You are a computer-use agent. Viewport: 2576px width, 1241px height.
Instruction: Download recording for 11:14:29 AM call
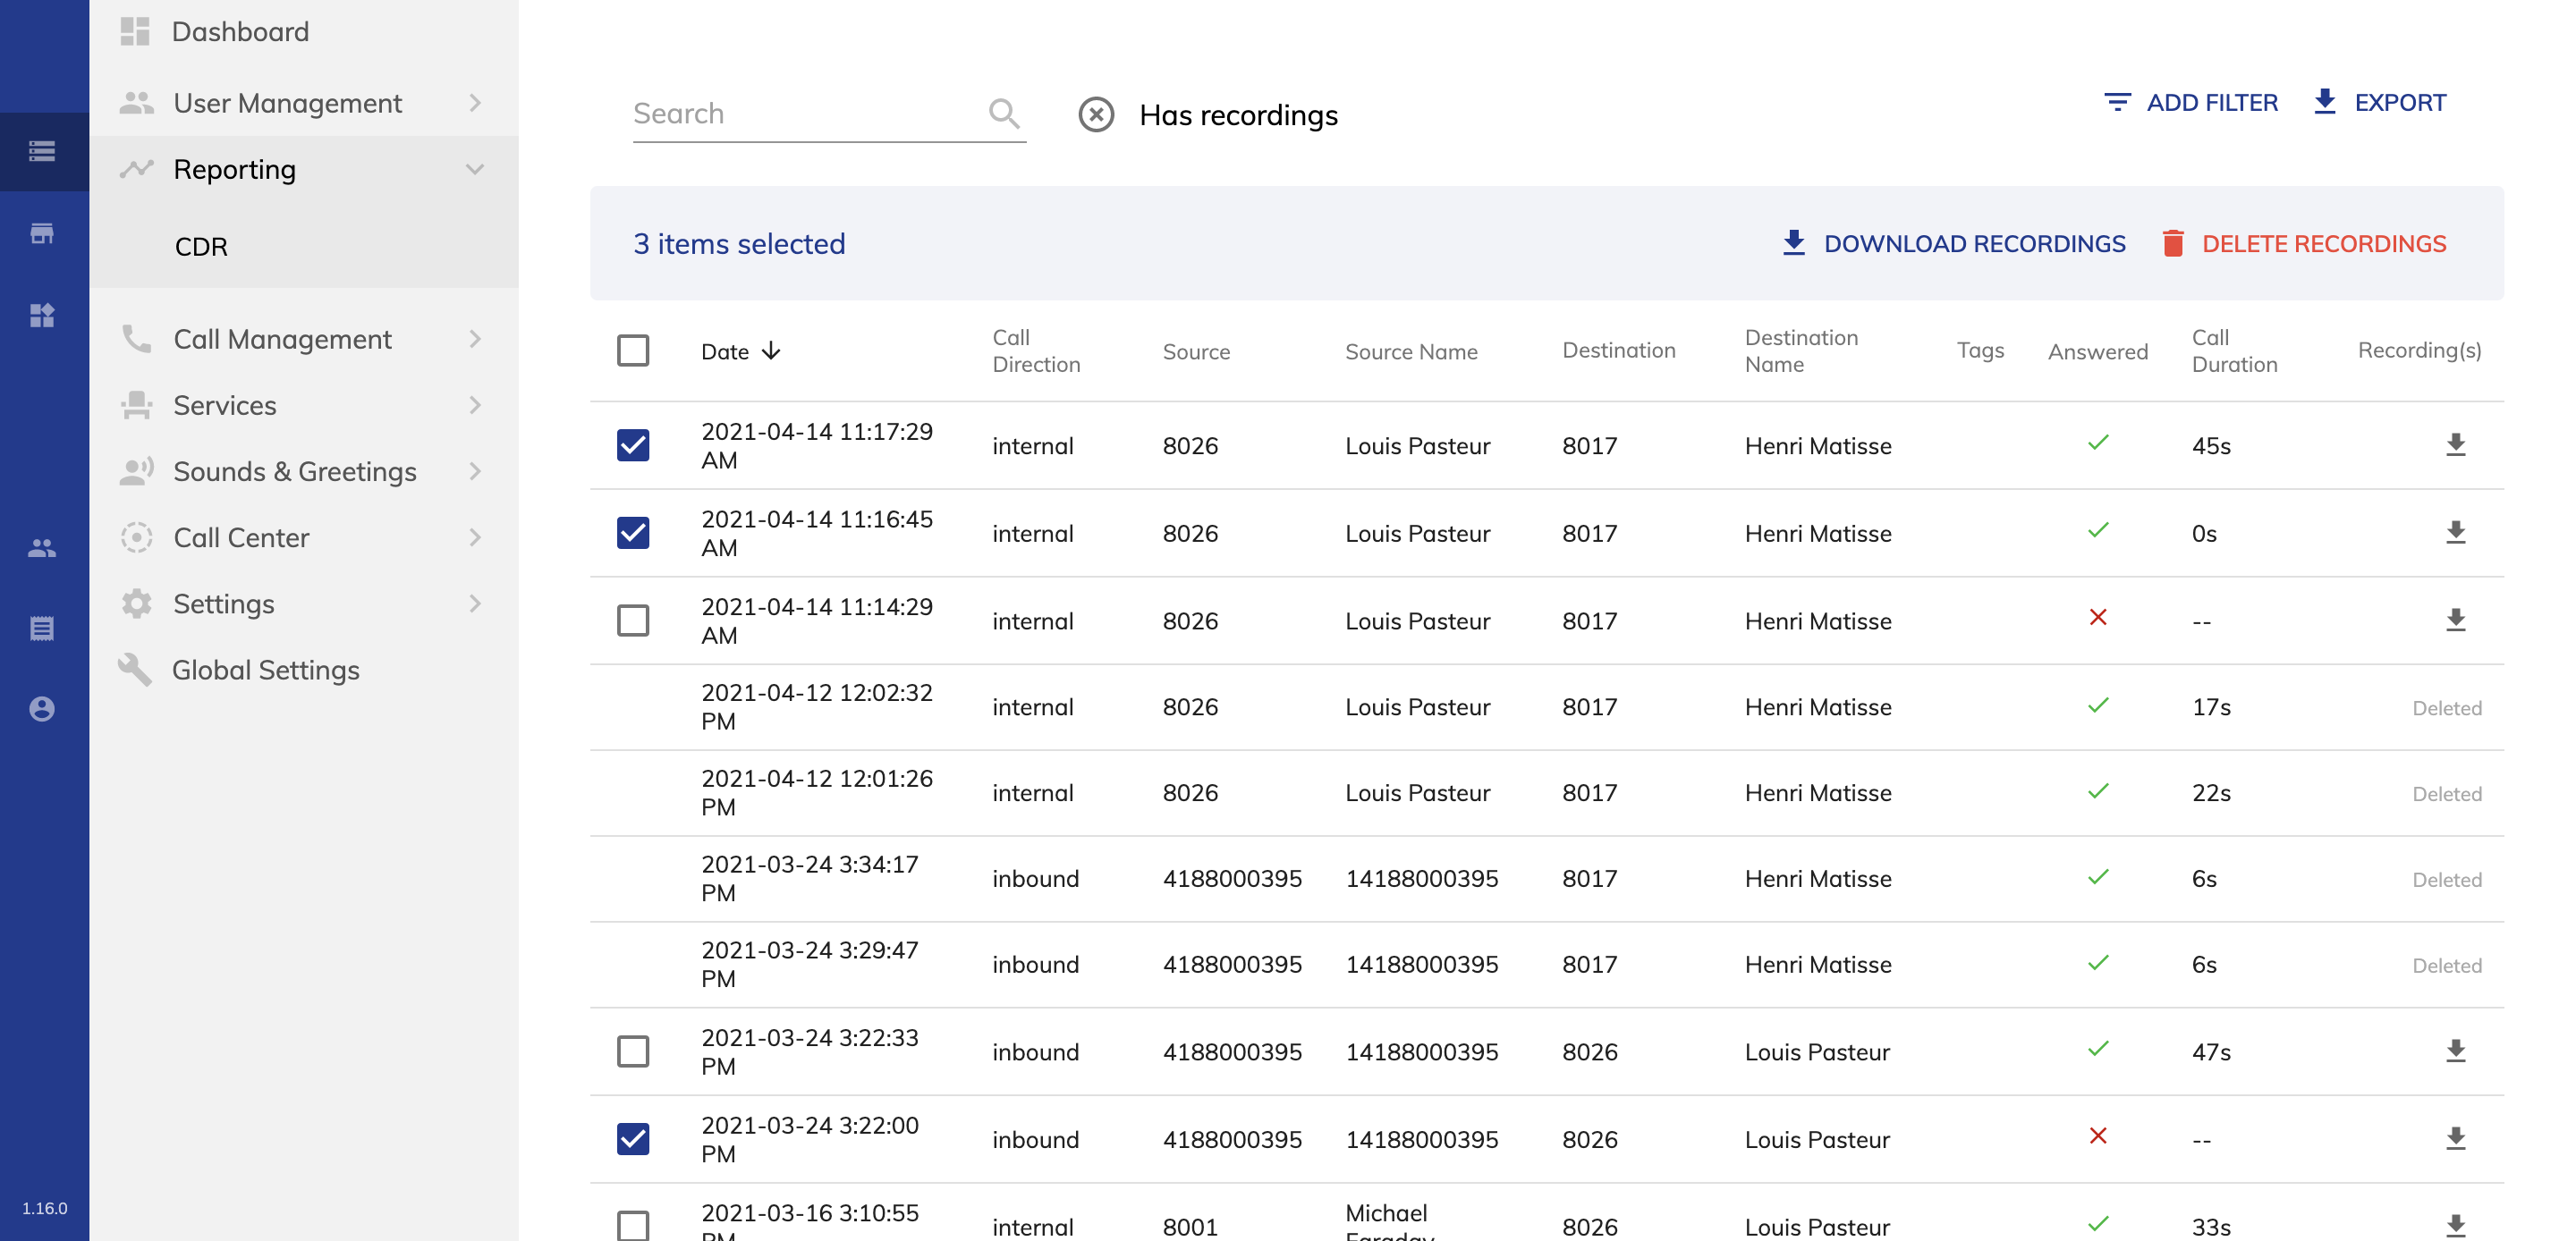pyautogui.click(x=2456, y=620)
